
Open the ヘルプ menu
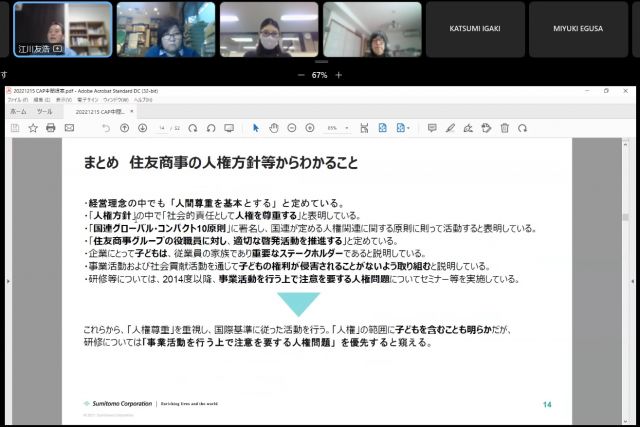point(143,100)
